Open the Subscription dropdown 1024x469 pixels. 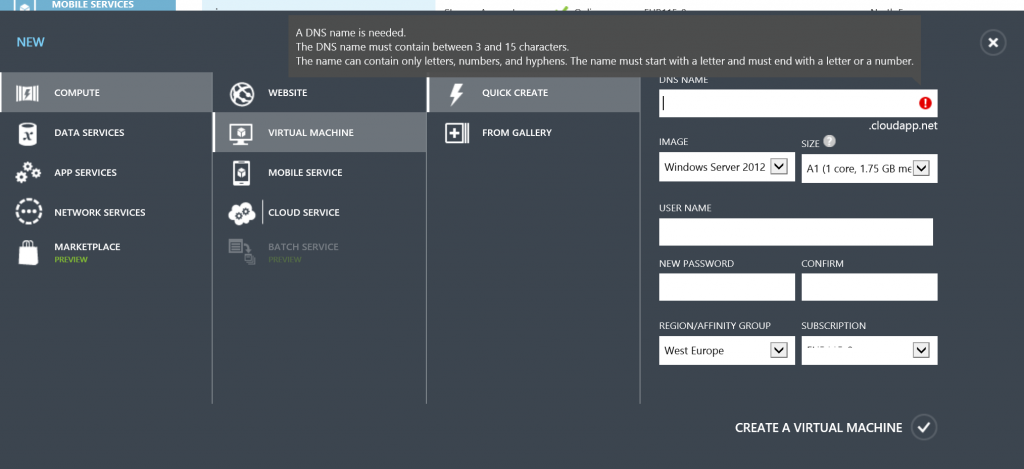pos(869,350)
